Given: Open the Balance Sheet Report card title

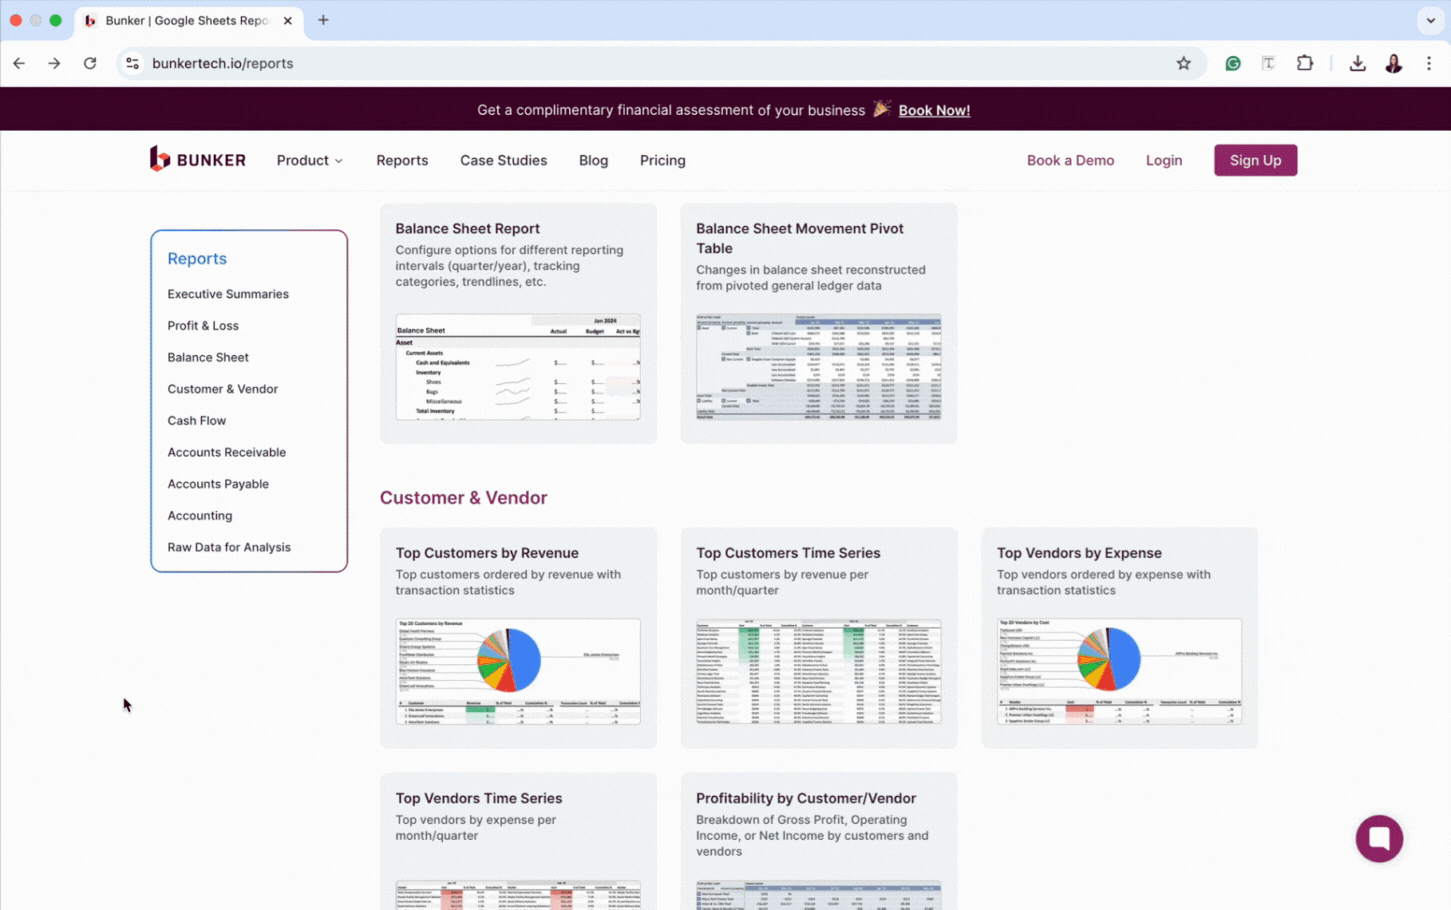Looking at the screenshot, I should [467, 229].
